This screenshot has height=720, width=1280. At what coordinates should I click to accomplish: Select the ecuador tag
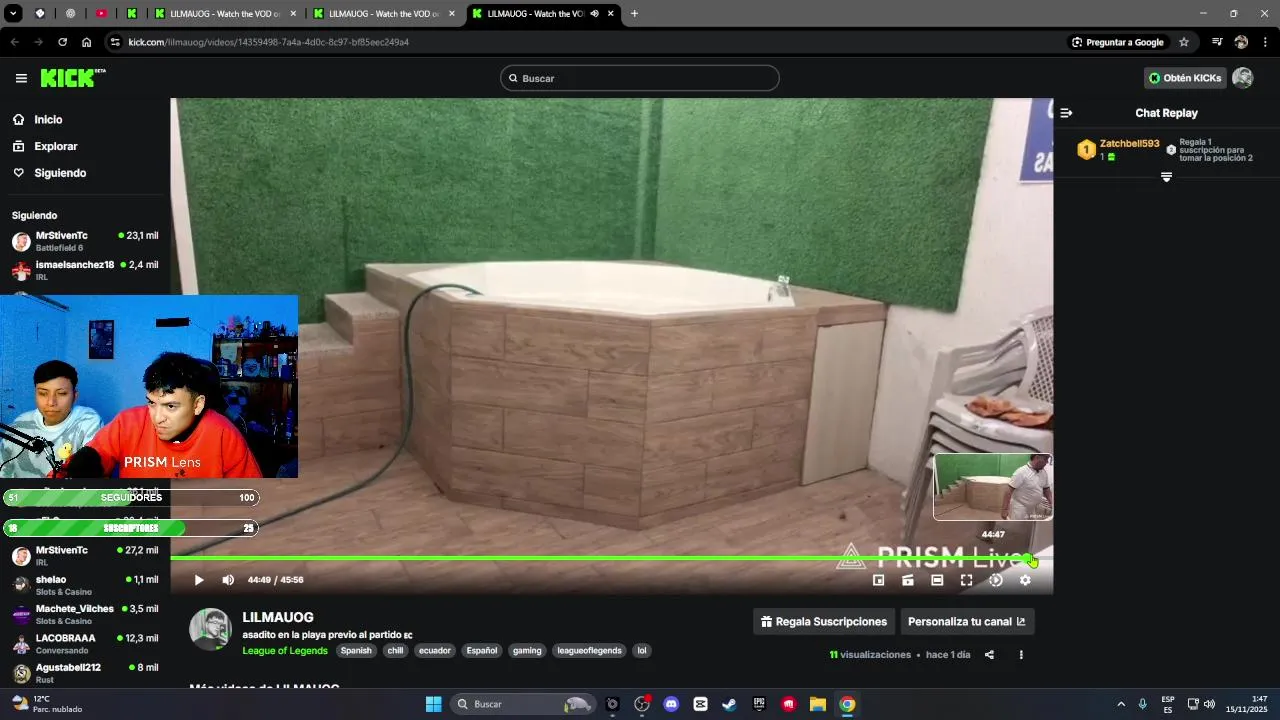click(x=435, y=651)
